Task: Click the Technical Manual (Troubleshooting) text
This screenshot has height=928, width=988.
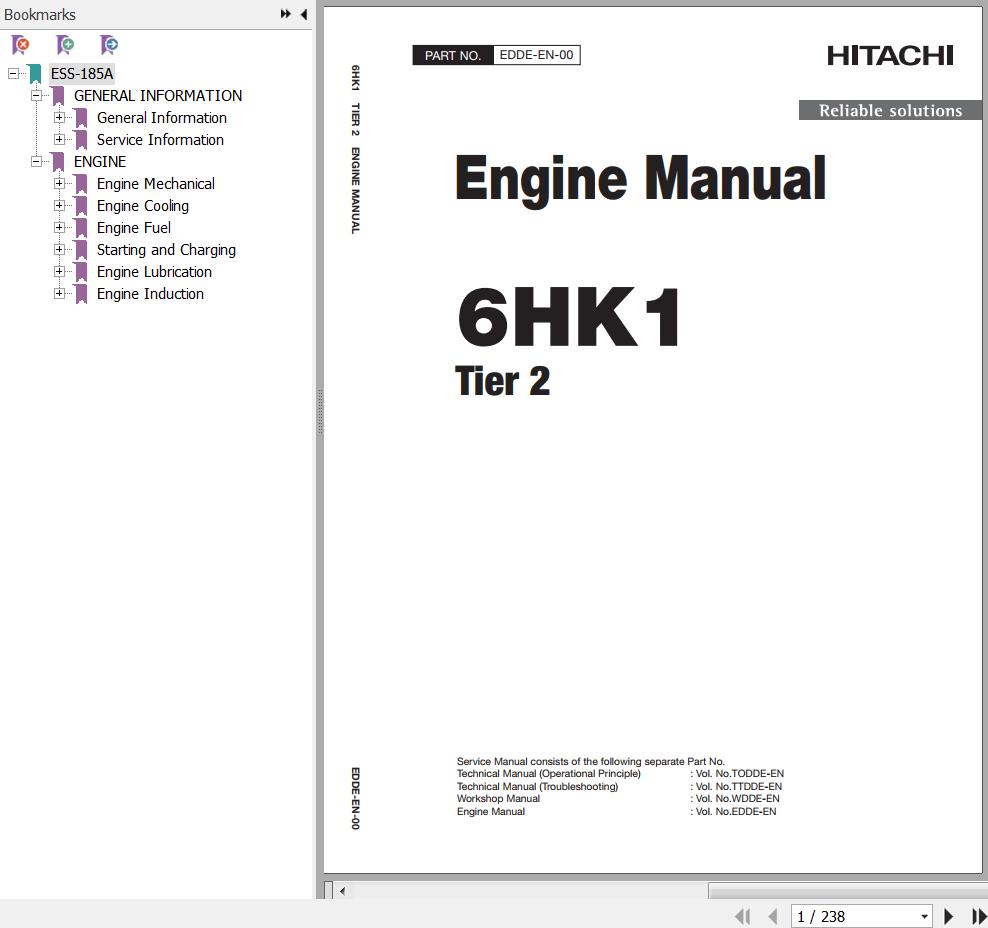Action: tap(537, 786)
